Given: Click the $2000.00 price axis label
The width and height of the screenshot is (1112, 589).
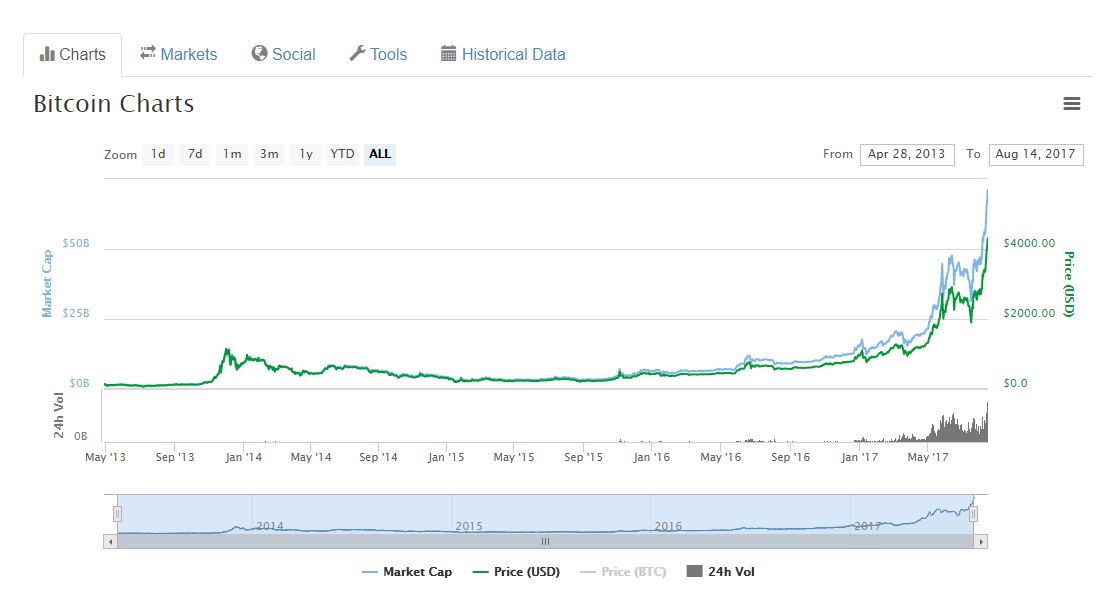Looking at the screenshot, I should click(x=1030, y=313).
